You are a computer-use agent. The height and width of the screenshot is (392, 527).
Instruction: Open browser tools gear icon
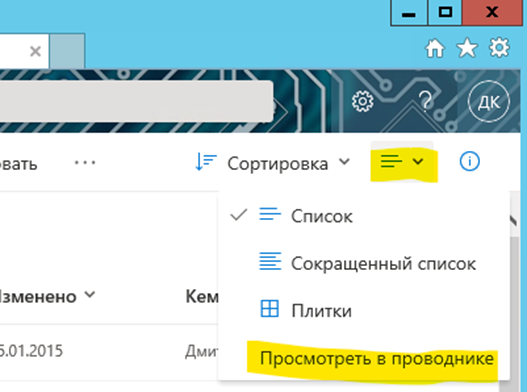point(499,48)
